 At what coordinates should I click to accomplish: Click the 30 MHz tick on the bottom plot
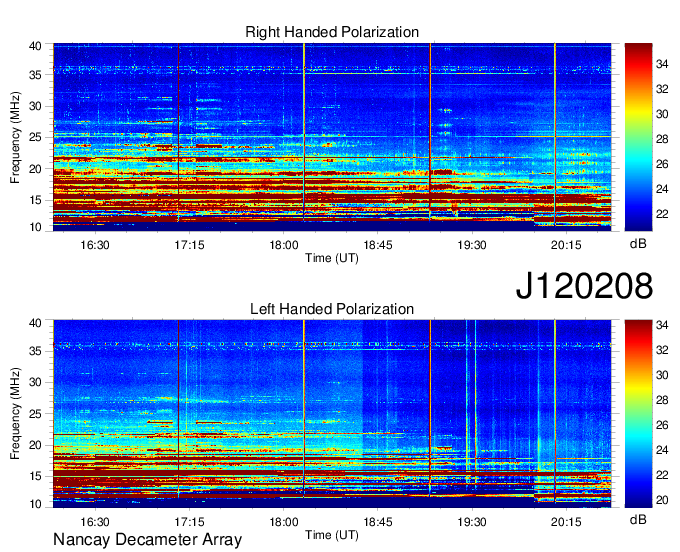pyautogui.click(x=35, y=382)
